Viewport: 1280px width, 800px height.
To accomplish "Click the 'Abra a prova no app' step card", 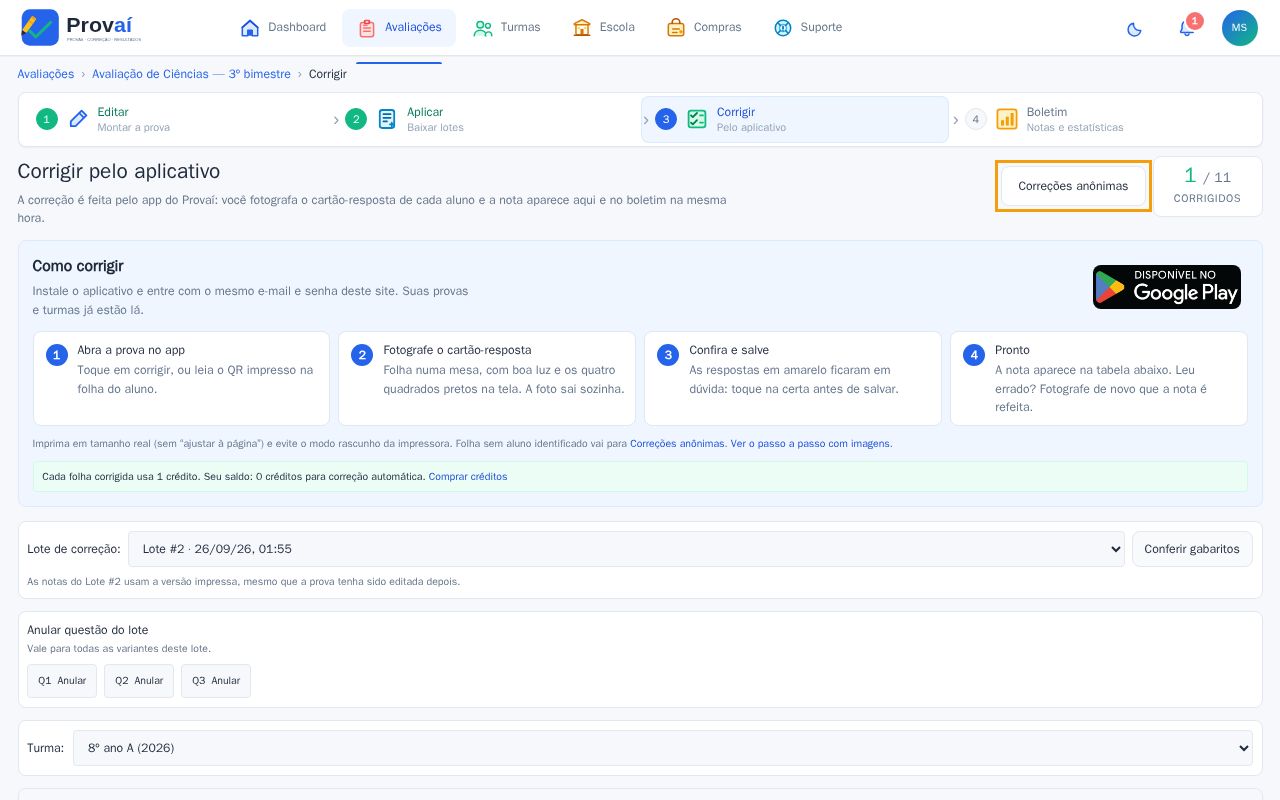I will [x=181, y=379].
